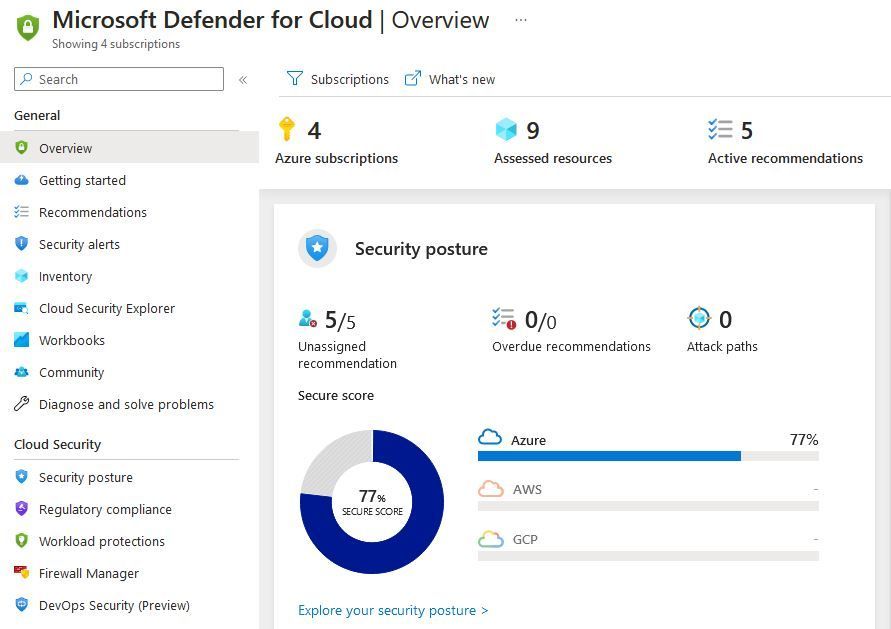Click the sidebar Security posture shield icon
Screen dimensions: 891x629
click(22, 477)
